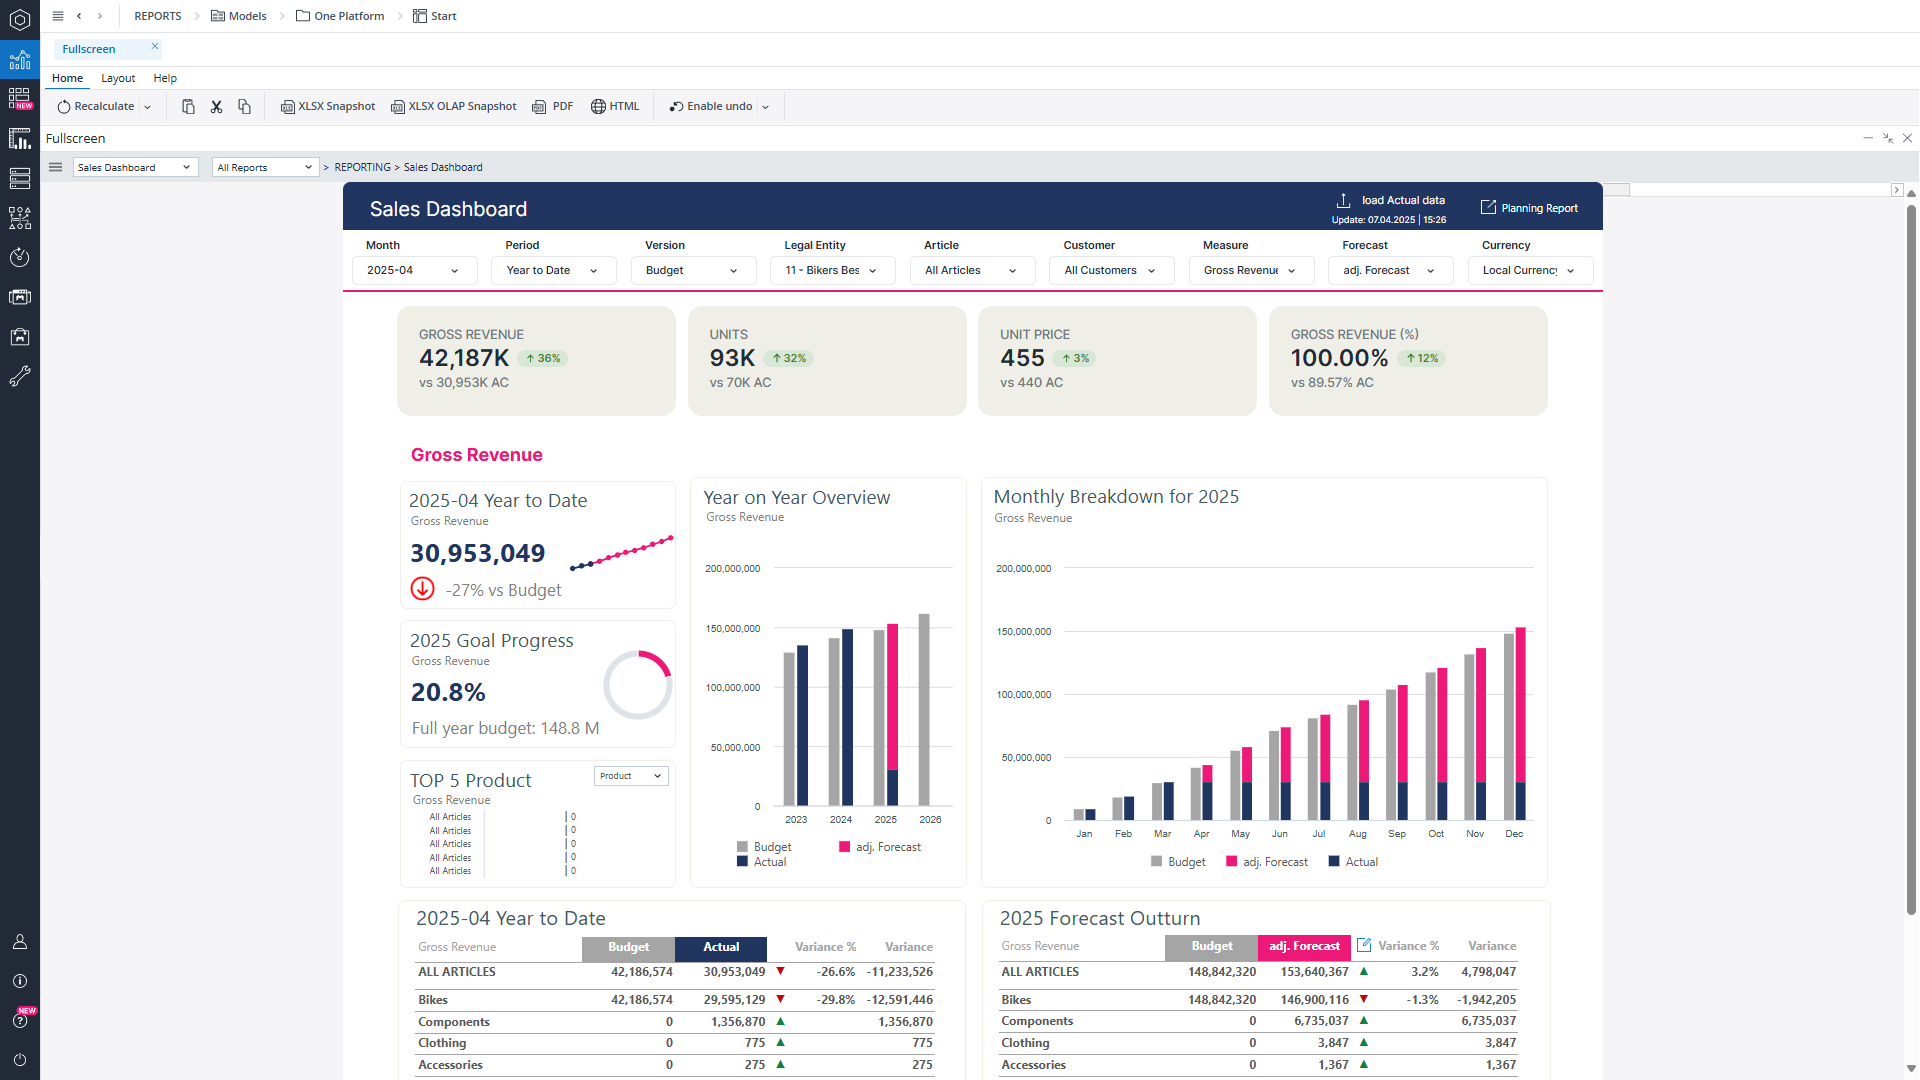Click the load Actual data icon
The width and height of the screenshot is (1920, 1080).
(x=1343, y=201)
